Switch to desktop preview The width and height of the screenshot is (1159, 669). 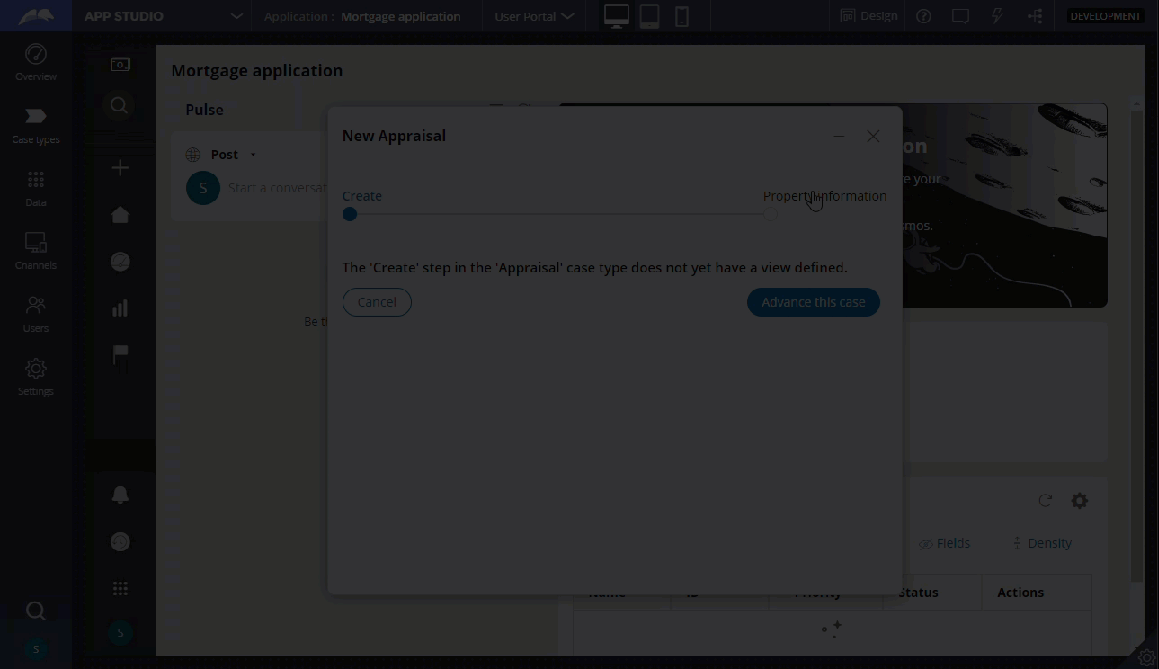pos(616,16)
